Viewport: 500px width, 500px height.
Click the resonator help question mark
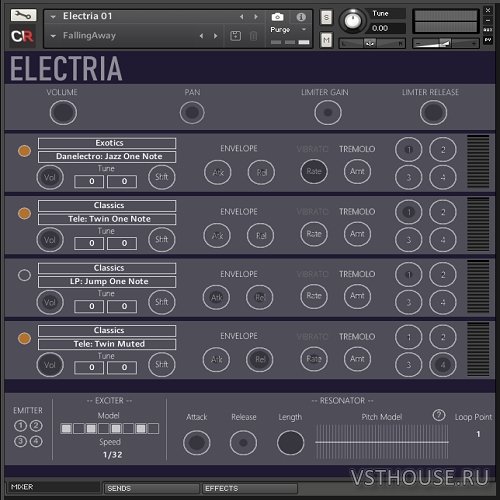click(x=439, y=415)
